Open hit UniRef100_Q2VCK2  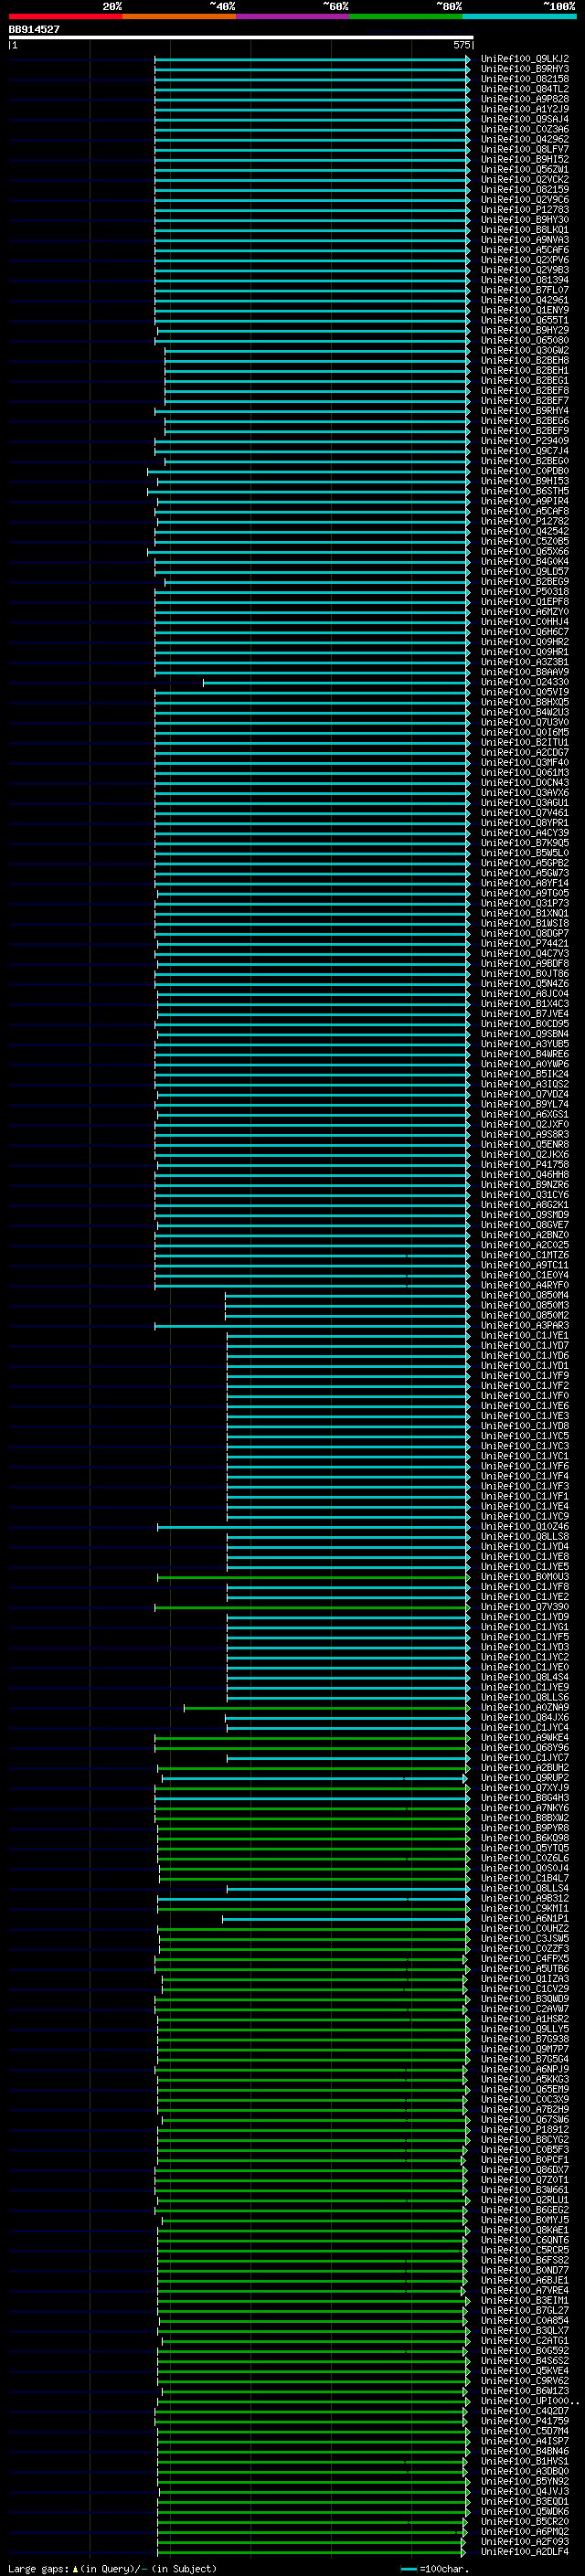pyautogui.click(x=525, y=179)
